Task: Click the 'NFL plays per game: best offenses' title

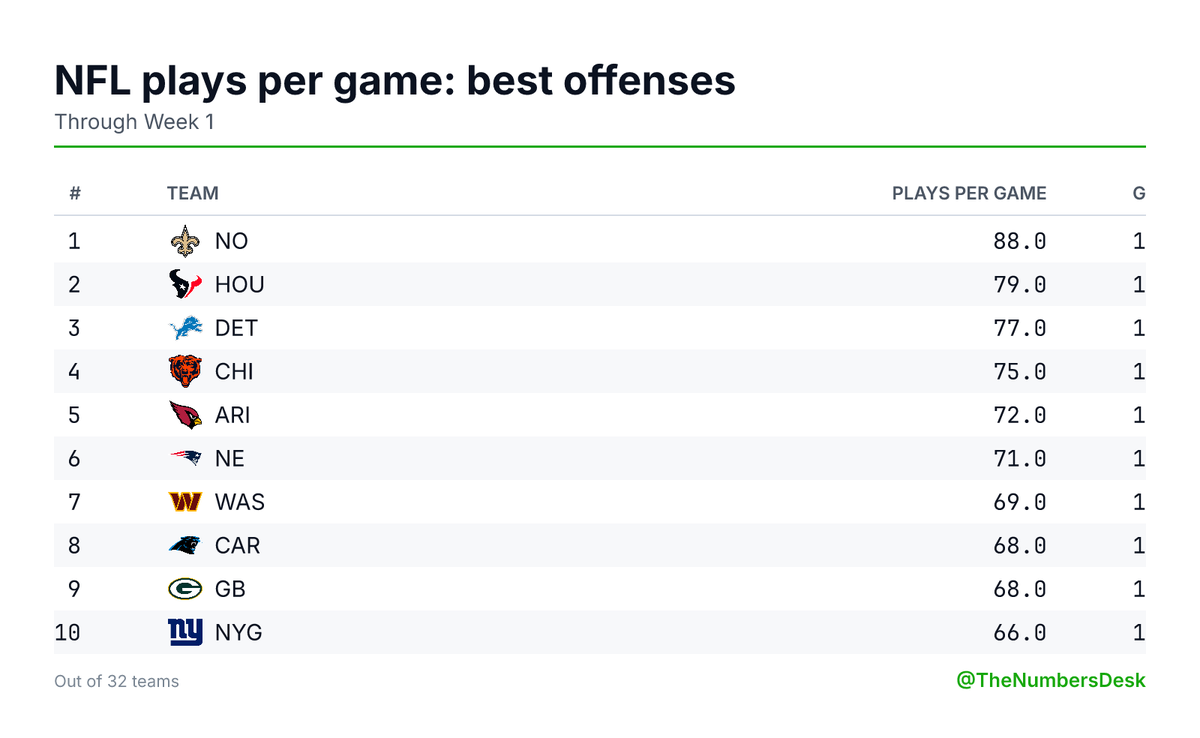Action: coord(395,80)
